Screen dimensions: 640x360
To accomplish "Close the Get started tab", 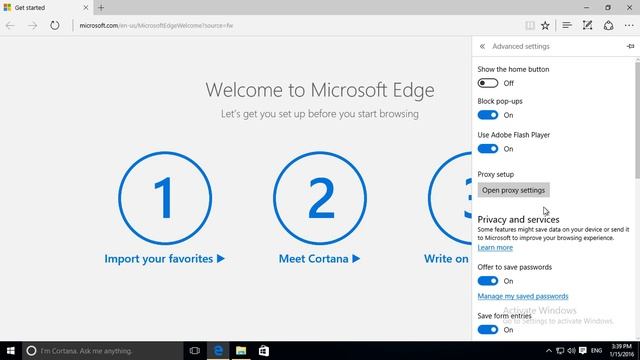I will [x=86, y=7].
